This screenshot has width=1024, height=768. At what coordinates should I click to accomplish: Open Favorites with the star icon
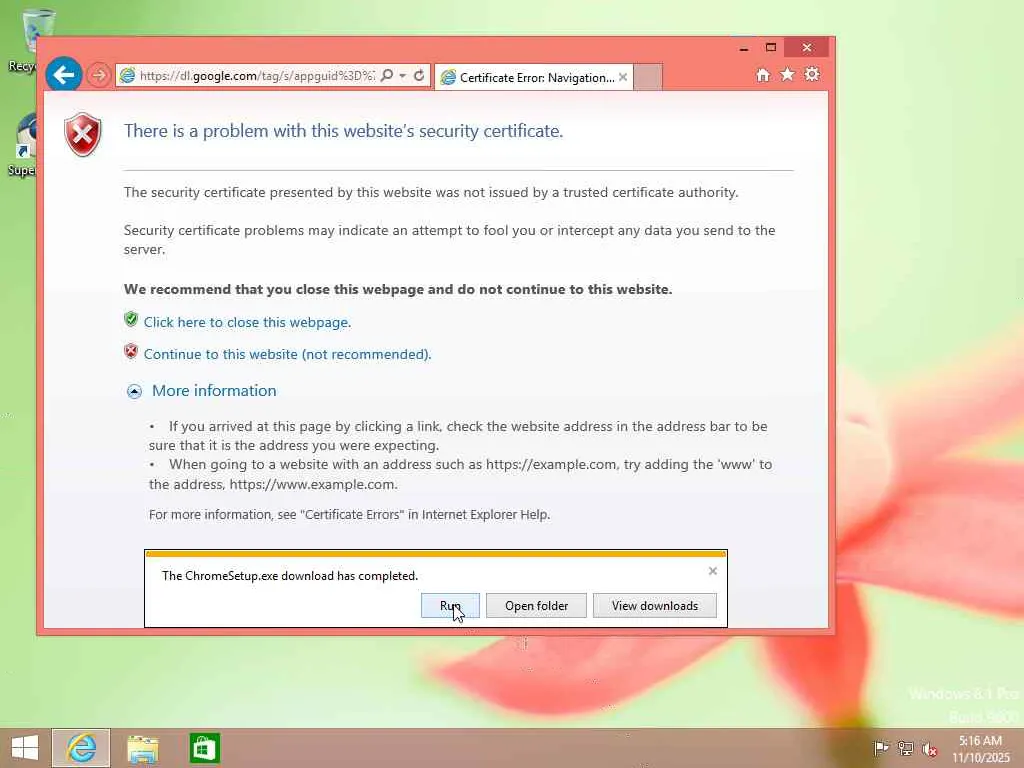point(788,74)
